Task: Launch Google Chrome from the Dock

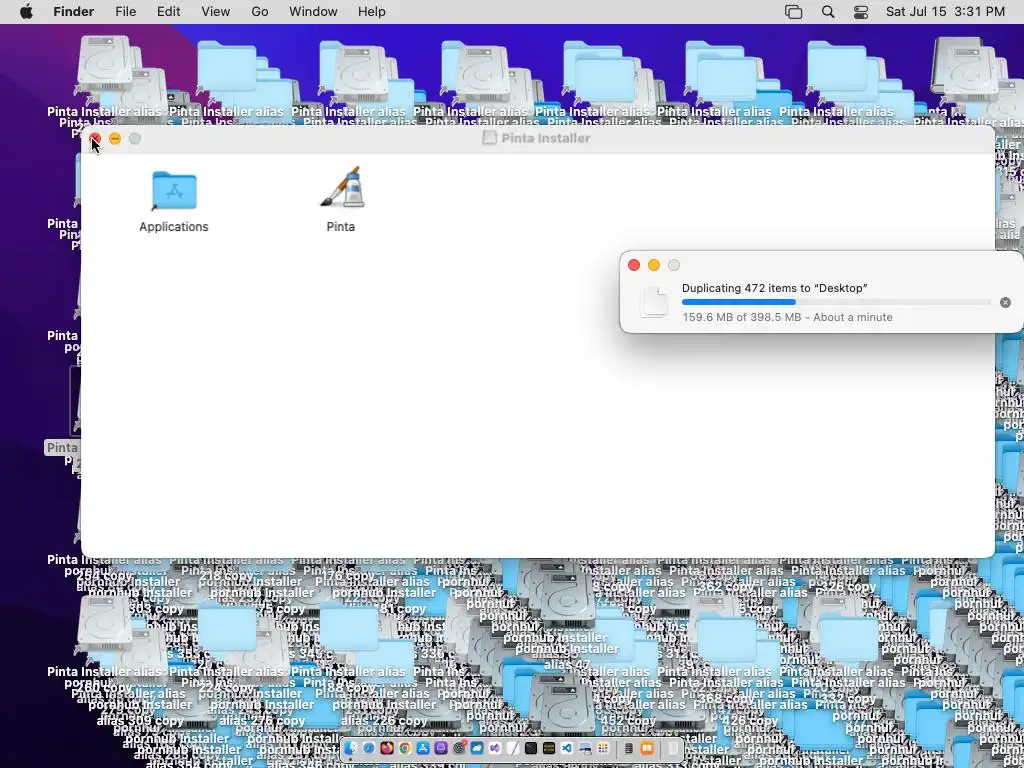Action: point(405,748)
